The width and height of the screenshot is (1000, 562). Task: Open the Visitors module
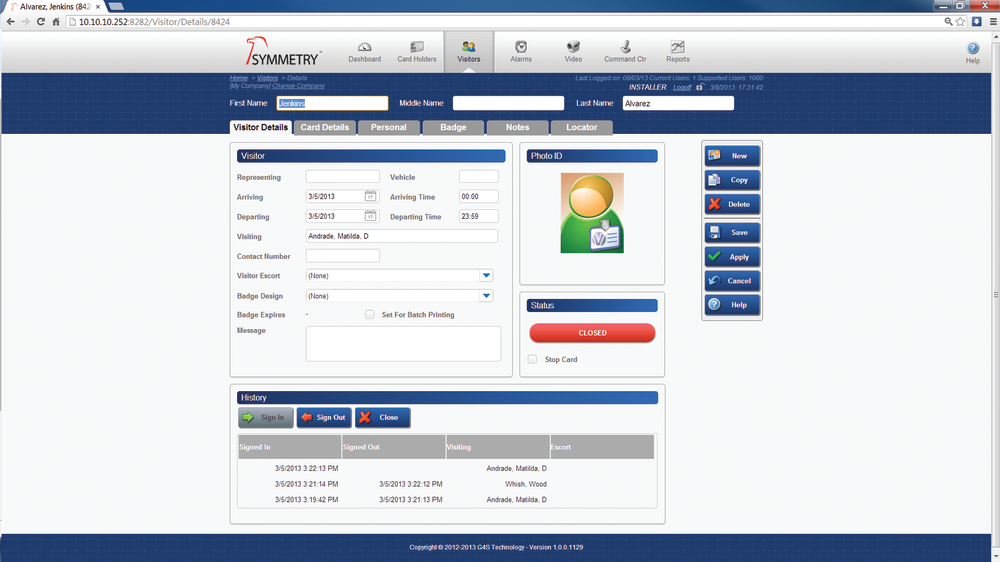[x=469, y=52]
